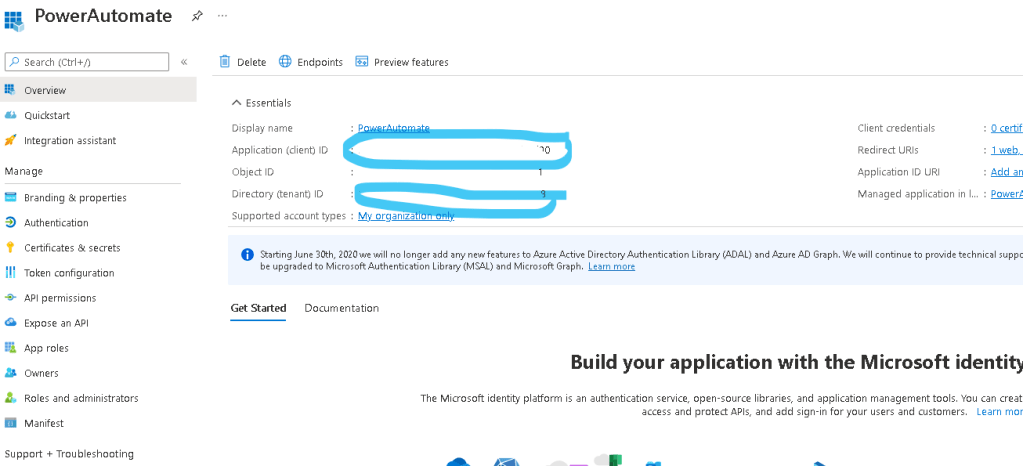The width and height of the screenshot is (1023, 466).
Task: Click the Delete trash icon
Action: pyautogui.click(x=225, y=62)
